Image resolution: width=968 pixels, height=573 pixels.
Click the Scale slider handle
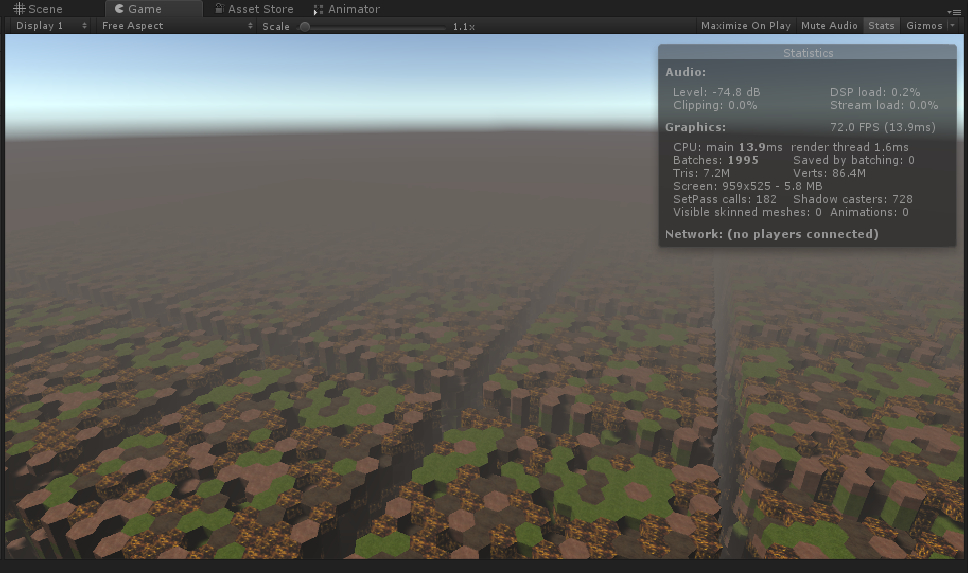(304, 27)
